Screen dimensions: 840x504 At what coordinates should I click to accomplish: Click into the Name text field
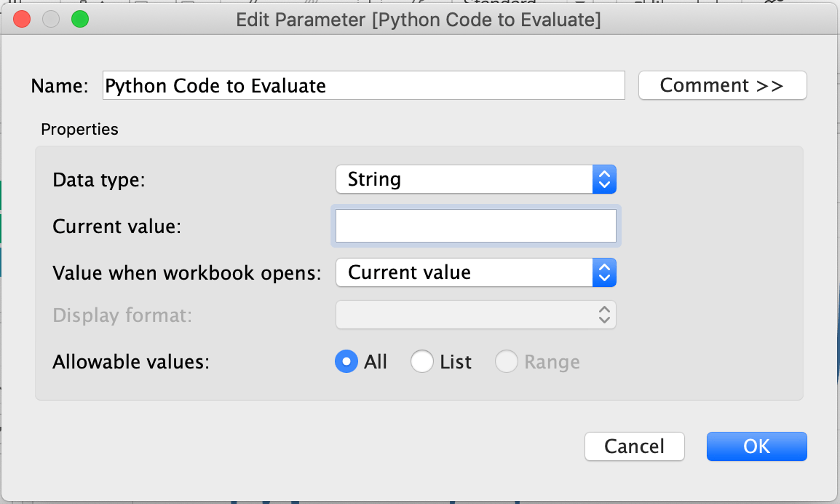tap(363, 85)
